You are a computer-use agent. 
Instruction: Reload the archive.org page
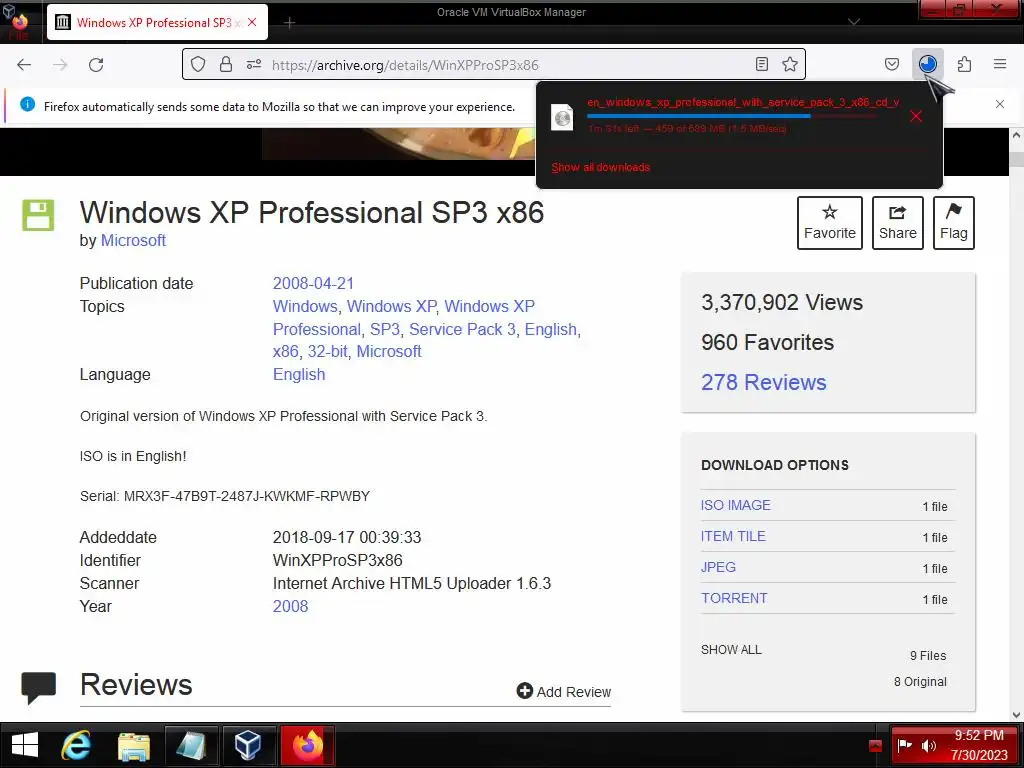(96, 65)
